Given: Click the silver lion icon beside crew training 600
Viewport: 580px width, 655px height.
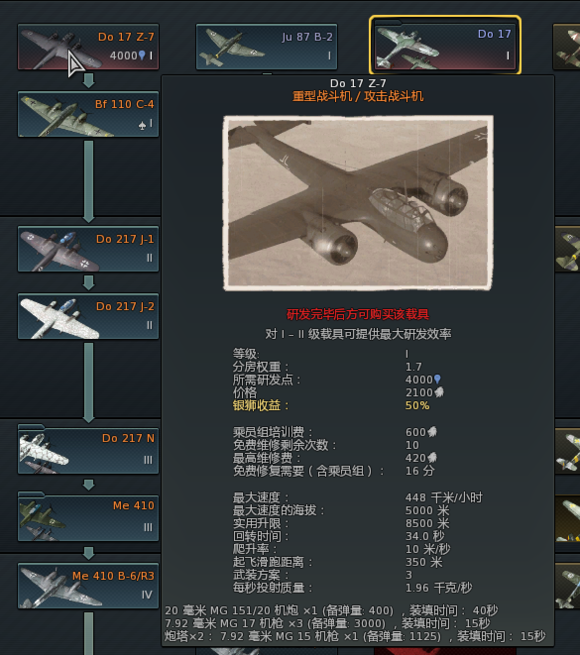Looking at the screenshot, I should 432,431.
